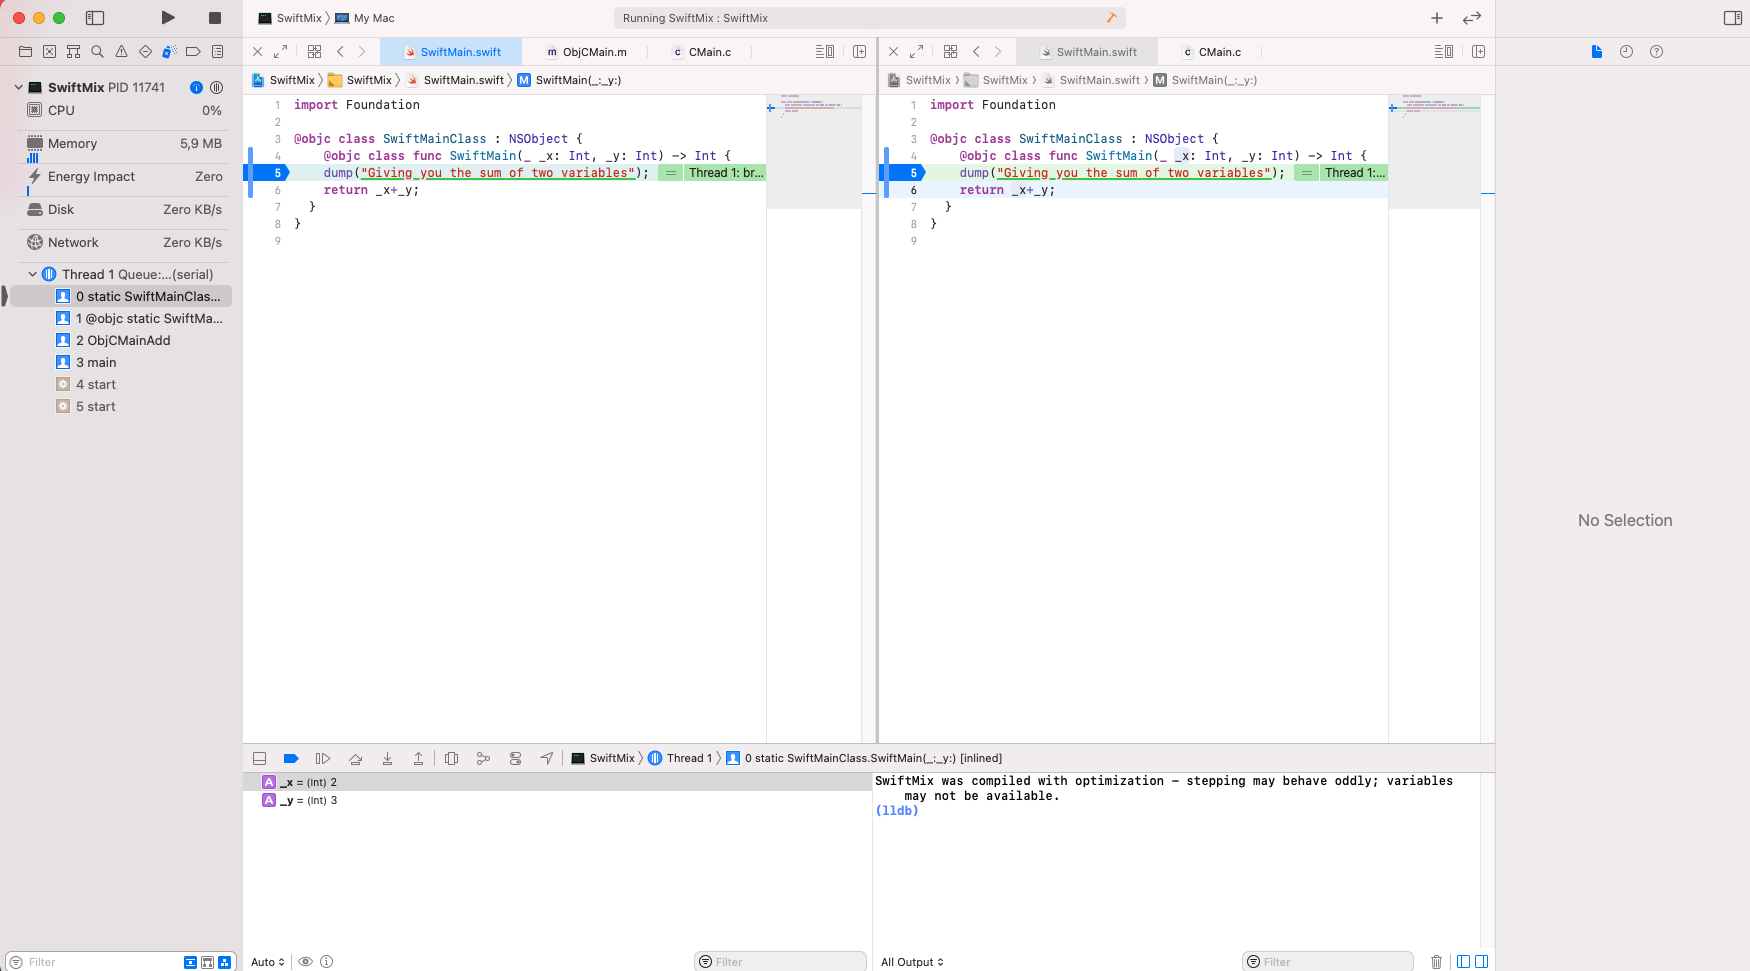Screen dimensions: 1750x971
Task: Select the Disk gauge
Action: [124, 209]
